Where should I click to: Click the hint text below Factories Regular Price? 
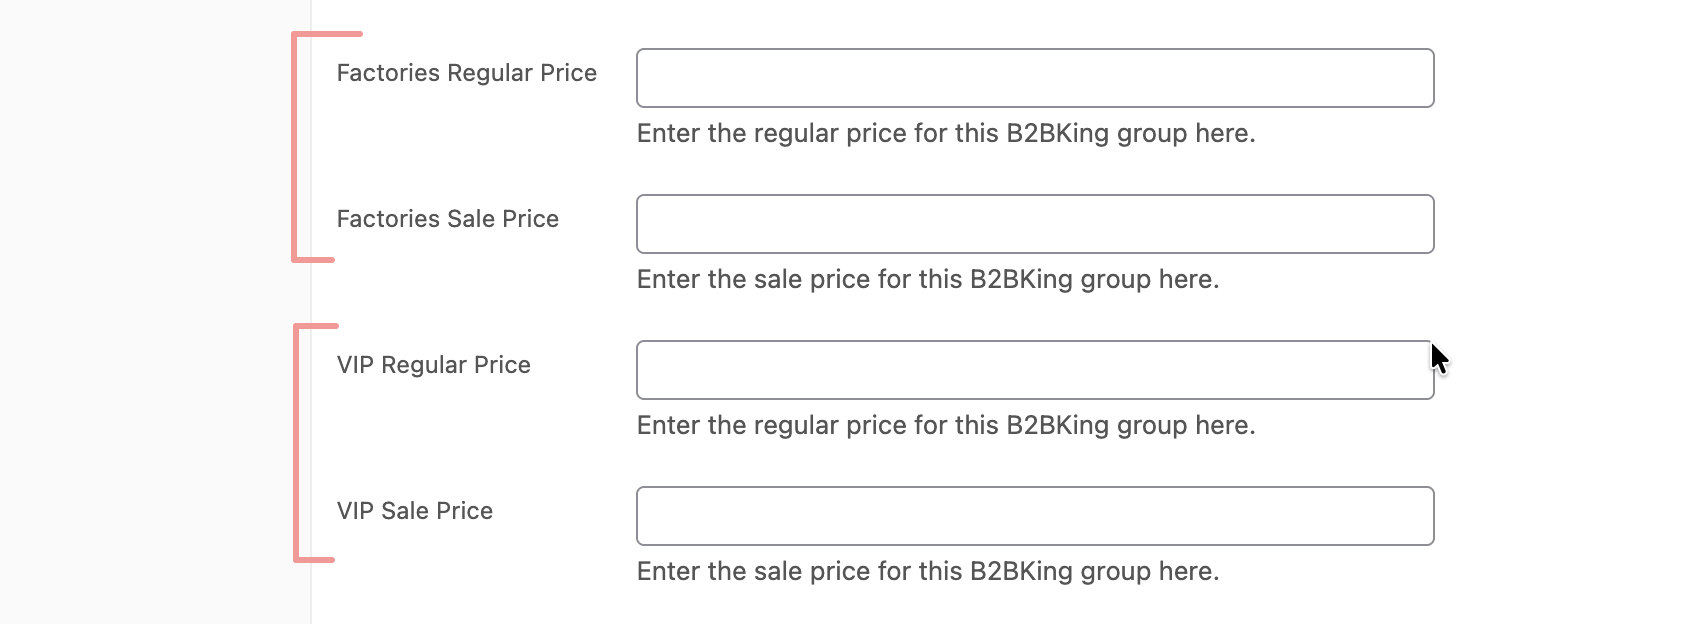(945, 134)
